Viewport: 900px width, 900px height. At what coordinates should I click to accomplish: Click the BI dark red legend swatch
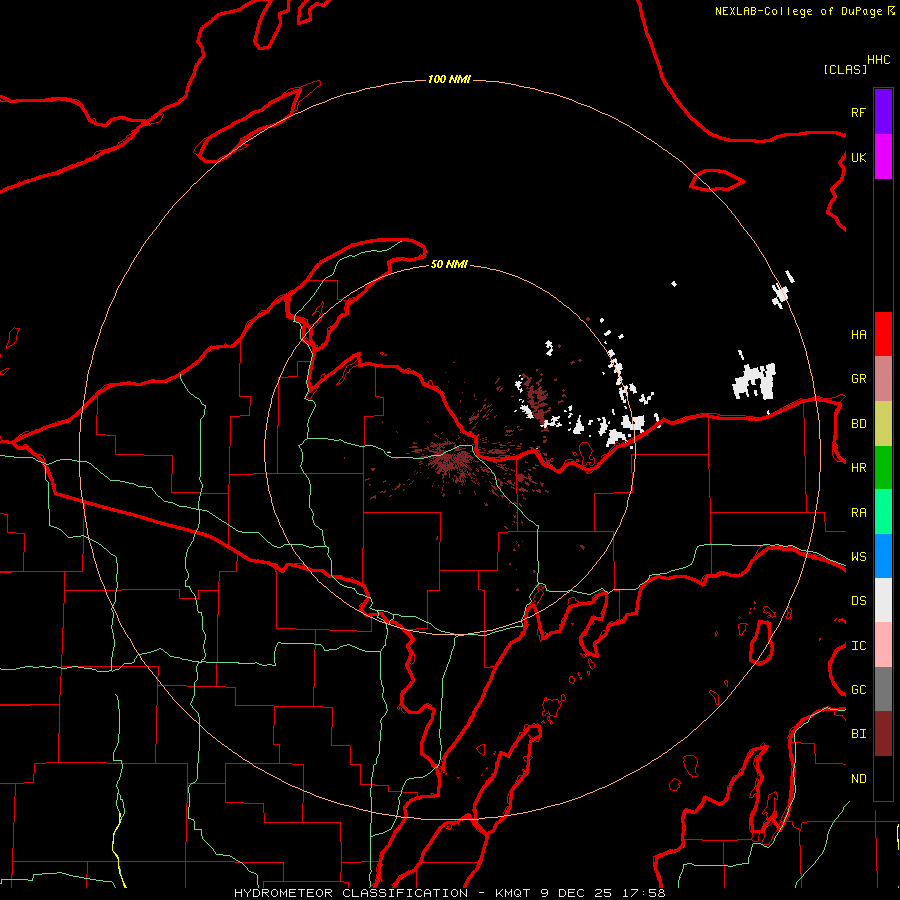coord(883,734)
